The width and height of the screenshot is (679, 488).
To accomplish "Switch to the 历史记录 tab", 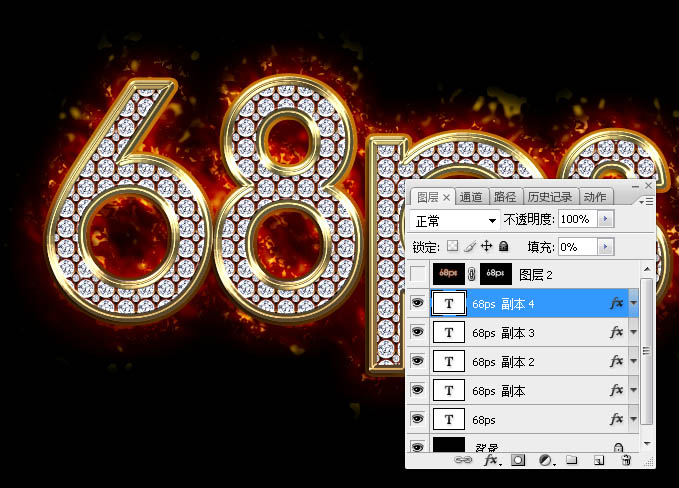I will point(550,198).
